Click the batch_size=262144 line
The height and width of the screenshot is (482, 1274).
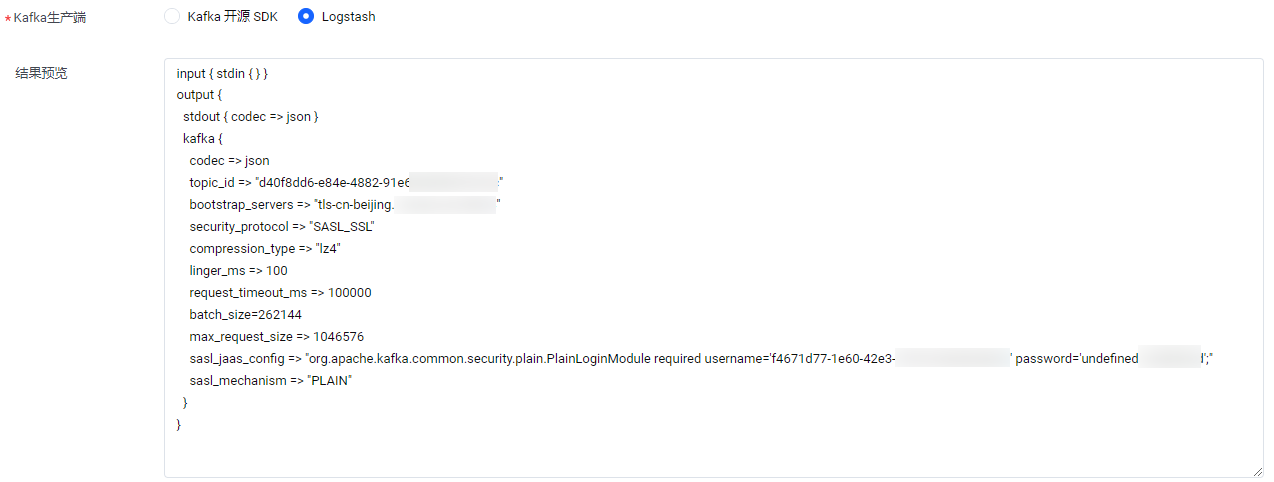coord(245,315)
